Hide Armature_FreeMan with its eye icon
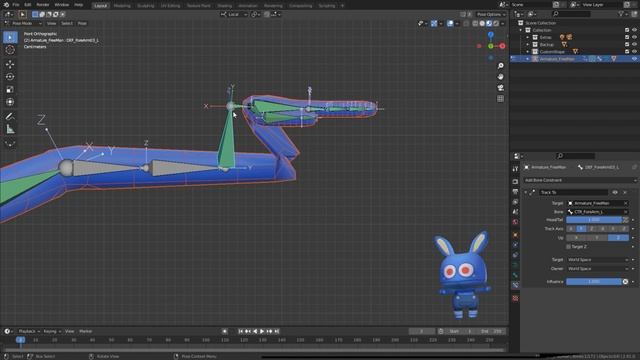Screen dimensions: 640x360 tap(634, 59)
